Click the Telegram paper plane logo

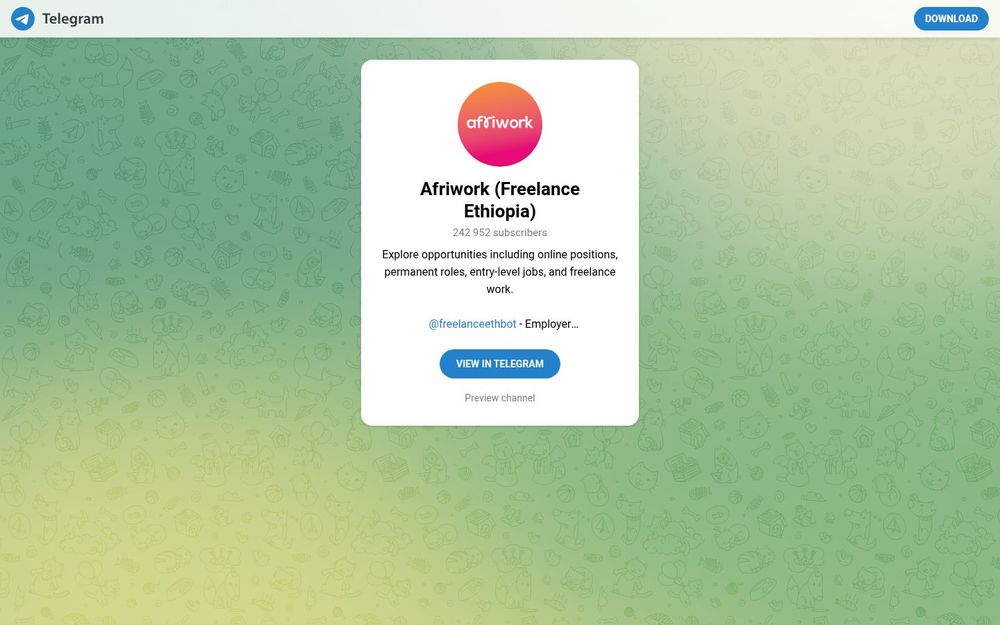[23, 18]
